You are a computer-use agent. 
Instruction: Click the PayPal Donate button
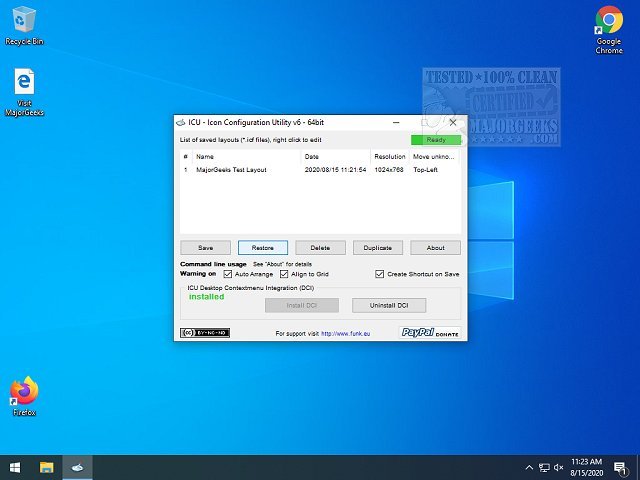tap(430, 333)
